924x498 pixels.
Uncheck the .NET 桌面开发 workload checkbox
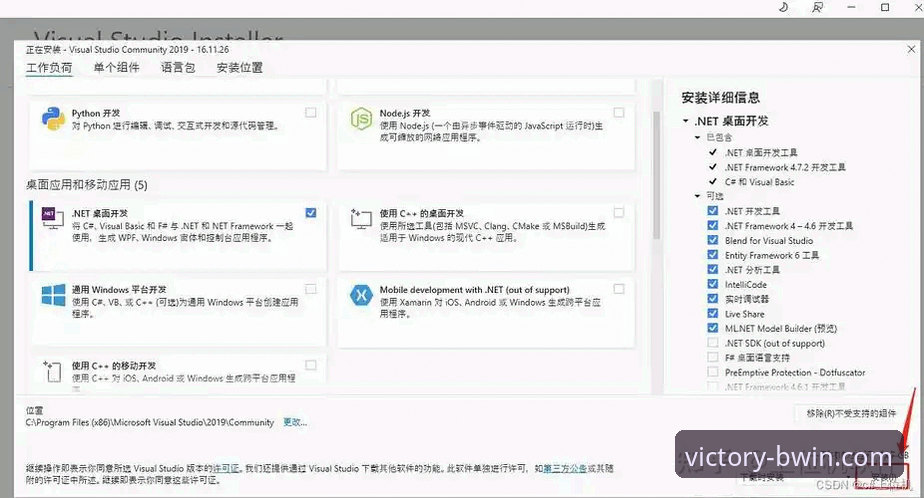[x=311, y=212]
